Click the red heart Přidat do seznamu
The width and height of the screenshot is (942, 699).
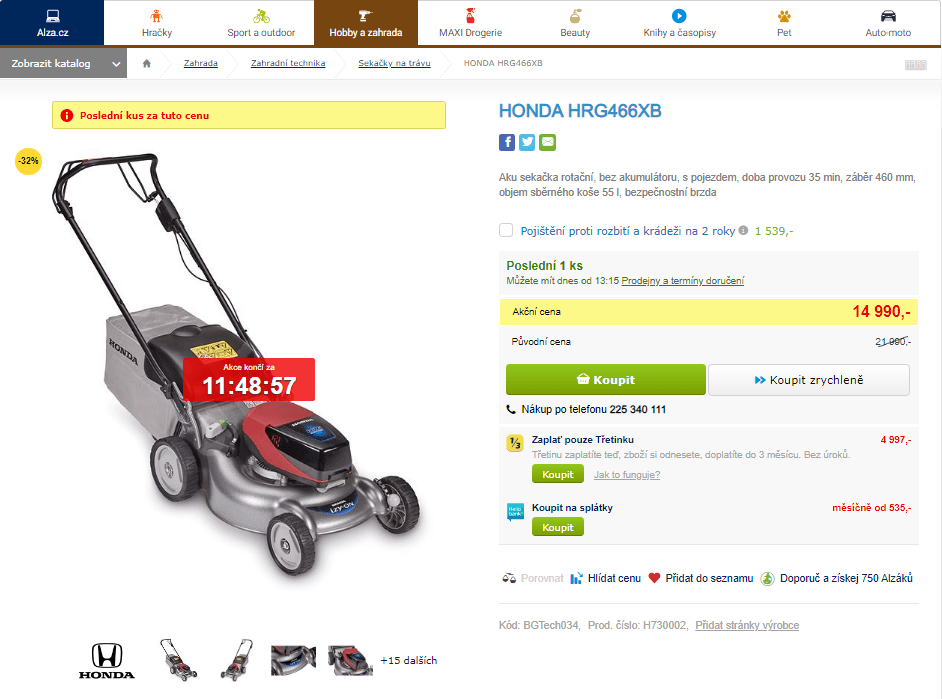pyautogui.click(x=654, y=578)
